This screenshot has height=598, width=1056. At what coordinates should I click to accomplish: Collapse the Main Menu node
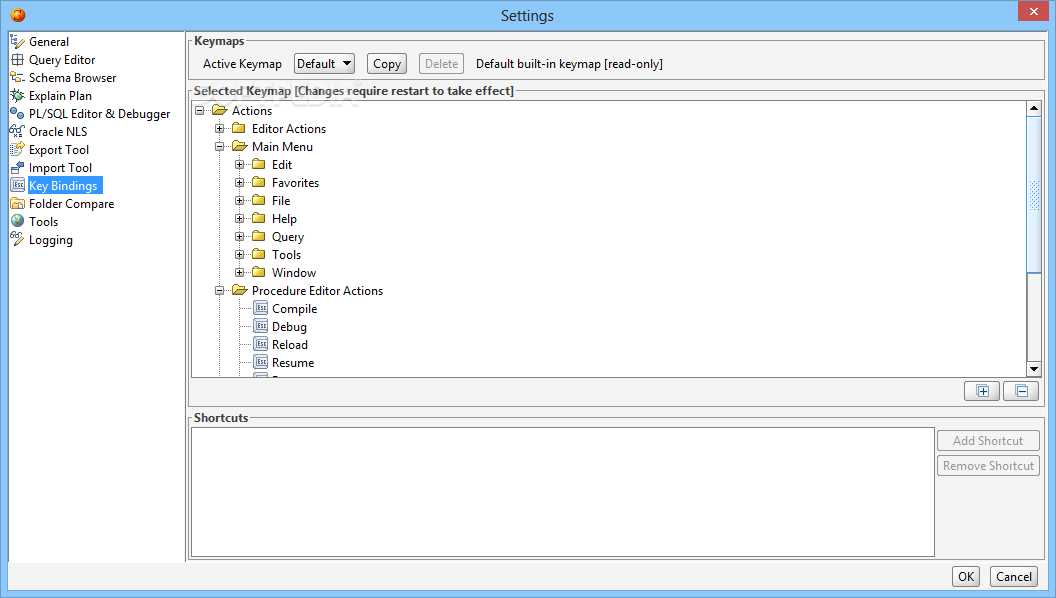(x=220, y=146)
